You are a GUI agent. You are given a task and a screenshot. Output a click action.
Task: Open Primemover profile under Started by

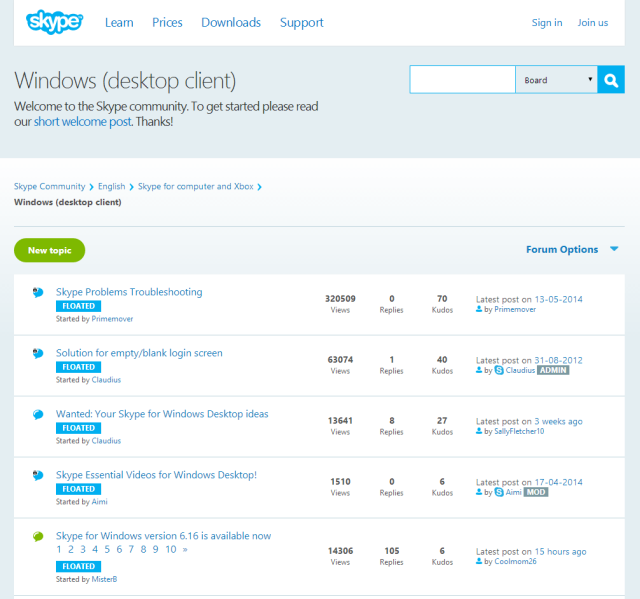click(x=112, y=319)
